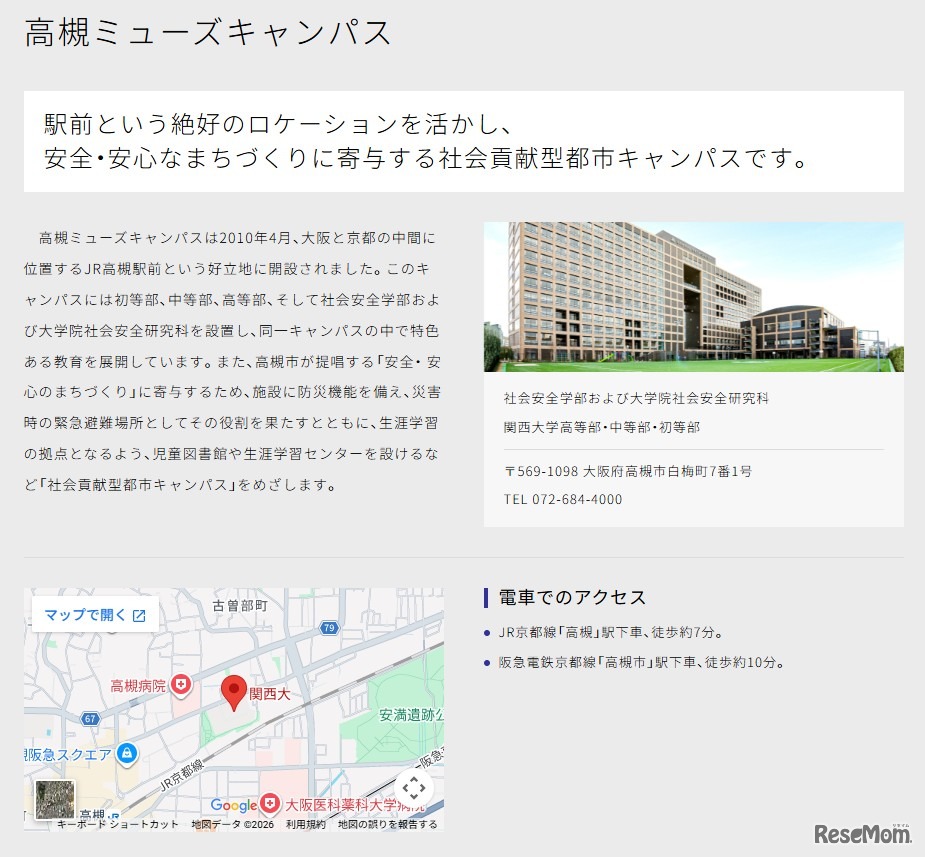Click the JR京都線 railway label on map
925x857 pixels.
pos(182,775)
